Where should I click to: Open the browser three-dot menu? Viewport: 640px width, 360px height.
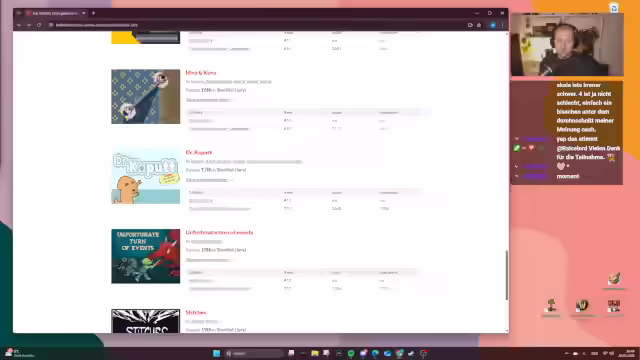502,25
